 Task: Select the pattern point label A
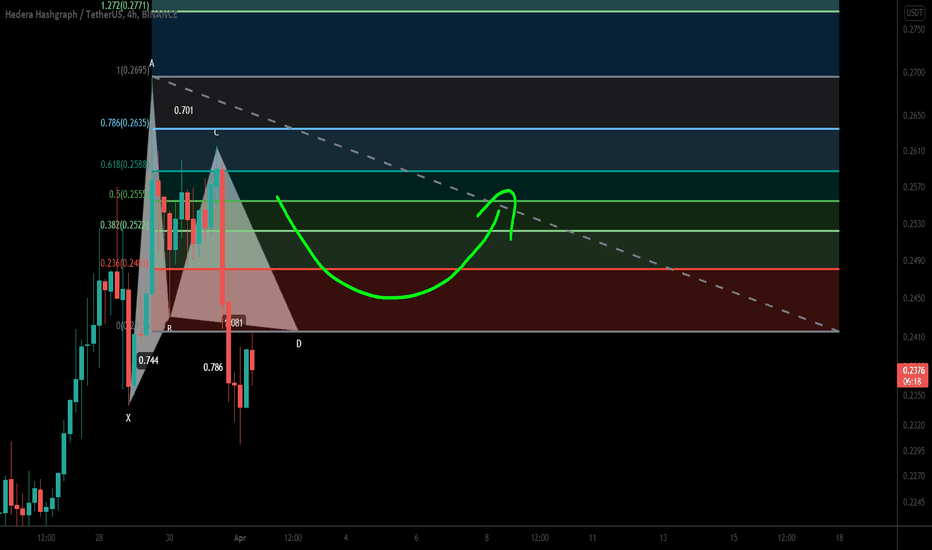coord(152,64)
